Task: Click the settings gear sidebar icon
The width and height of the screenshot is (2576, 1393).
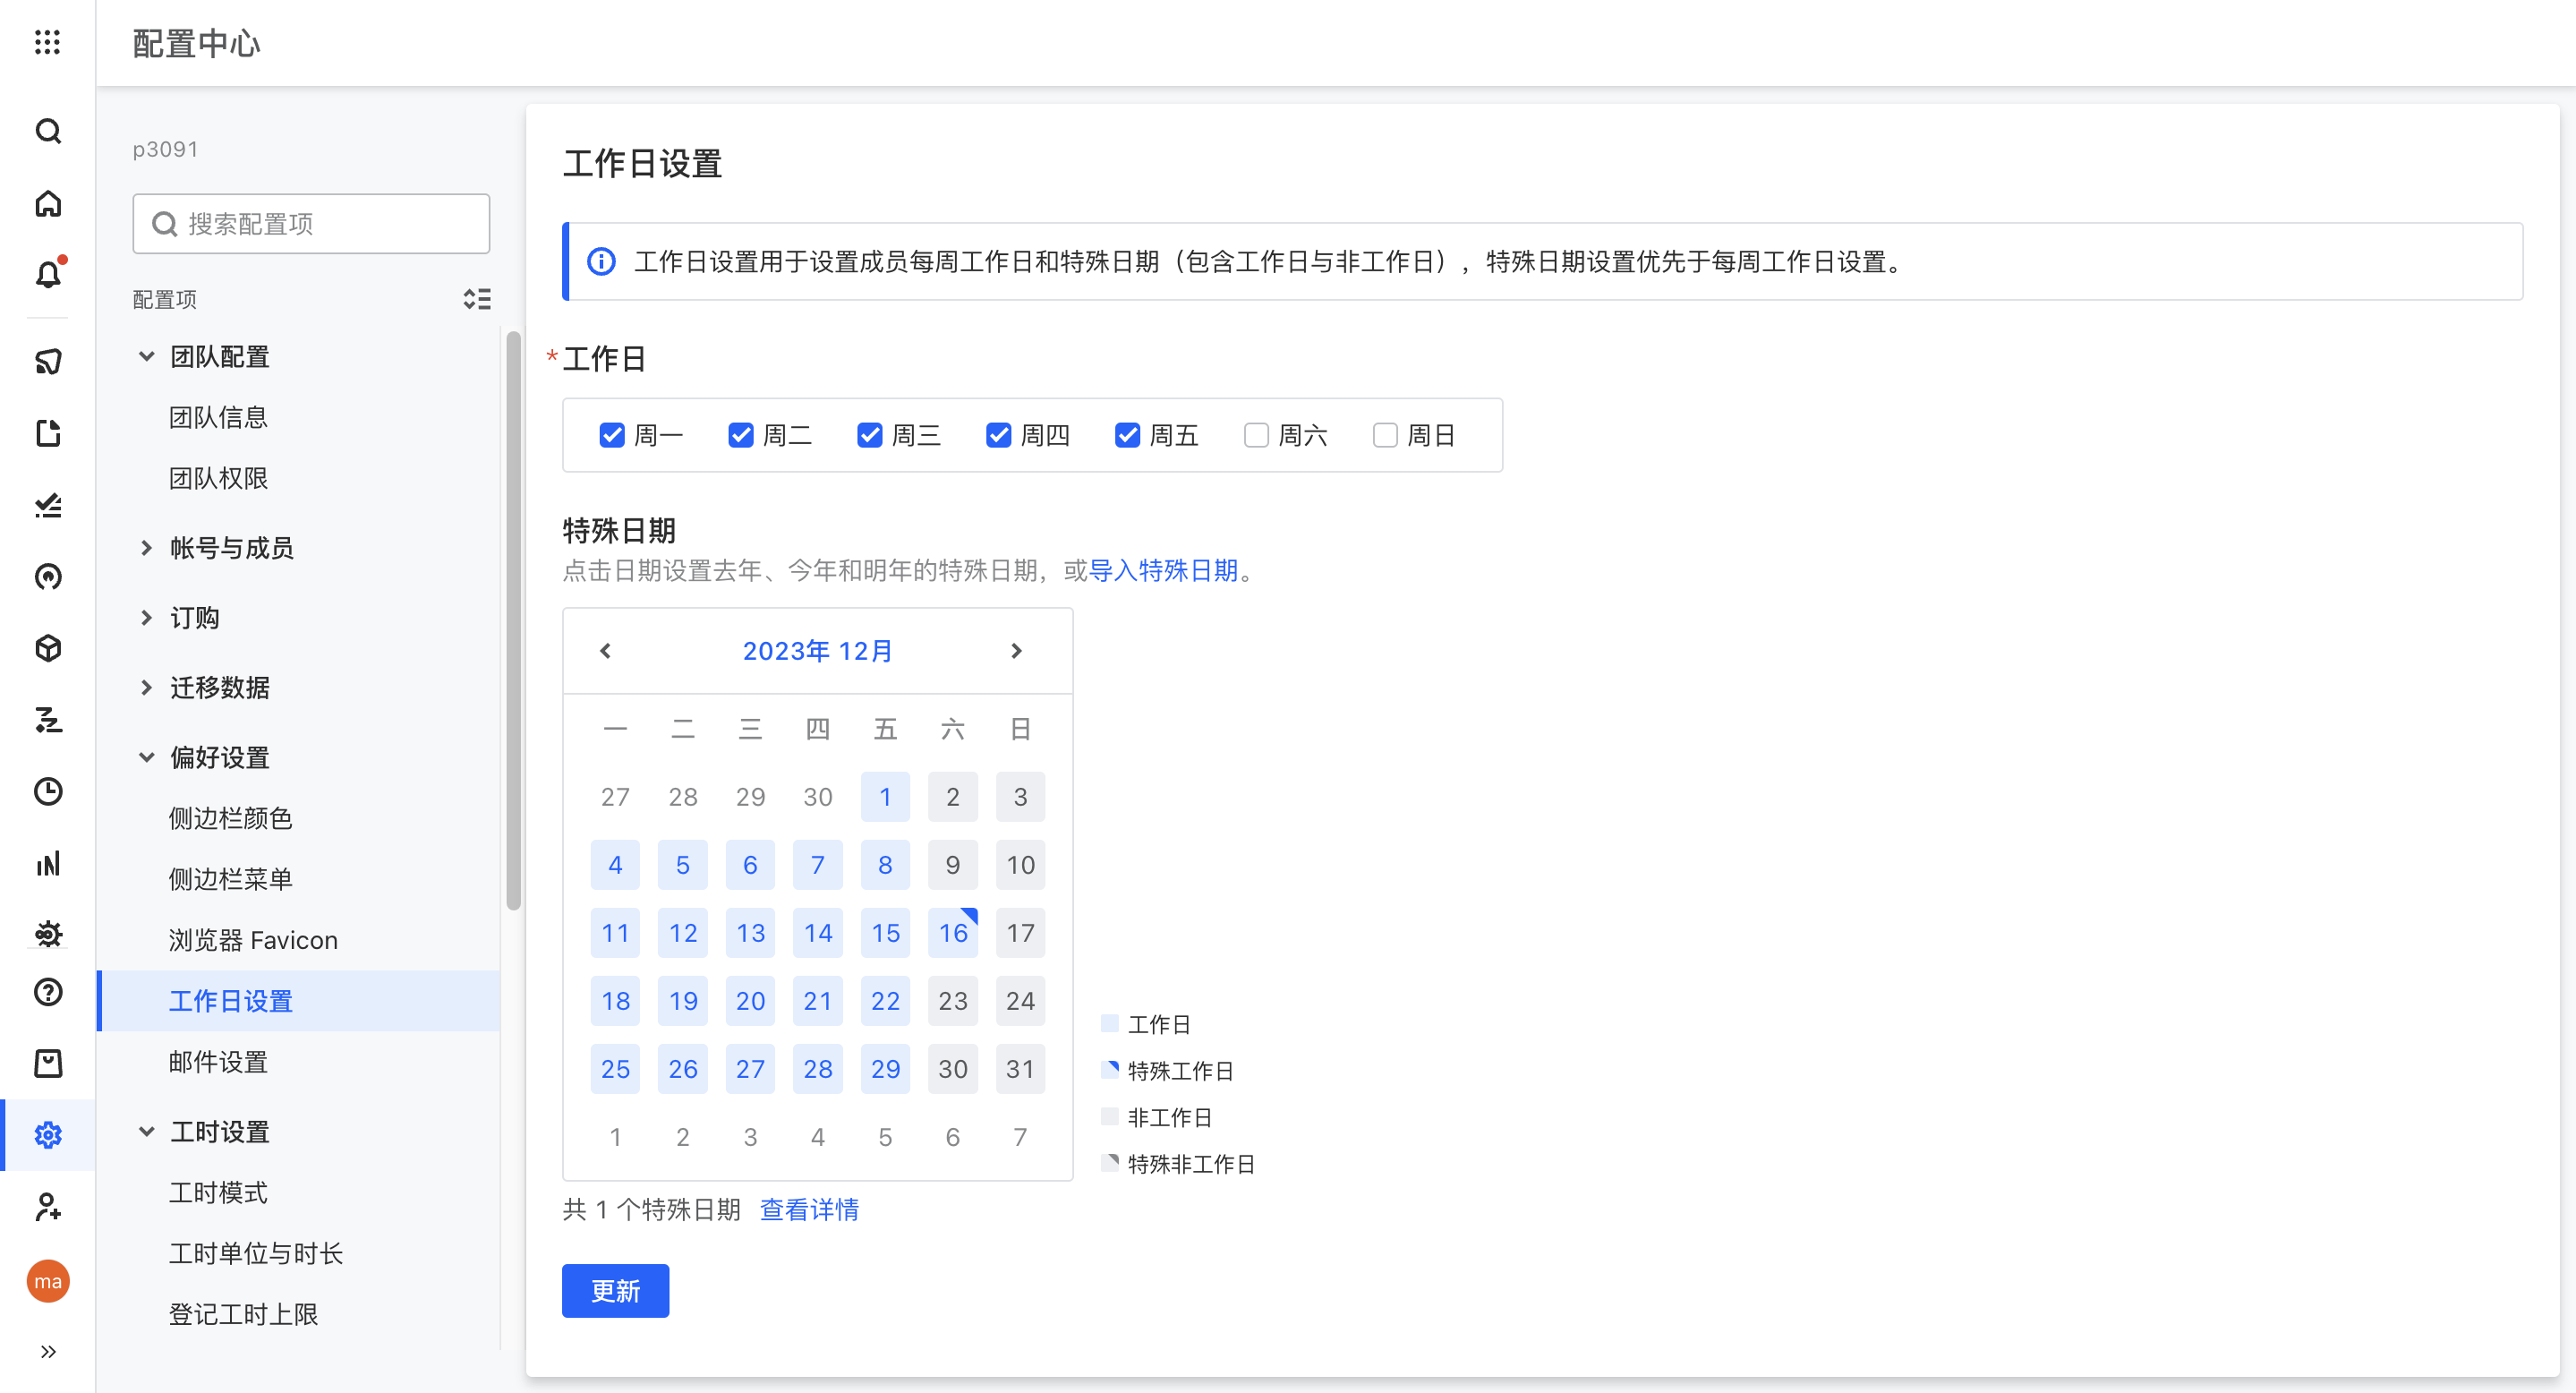Action: (48, 1135)
